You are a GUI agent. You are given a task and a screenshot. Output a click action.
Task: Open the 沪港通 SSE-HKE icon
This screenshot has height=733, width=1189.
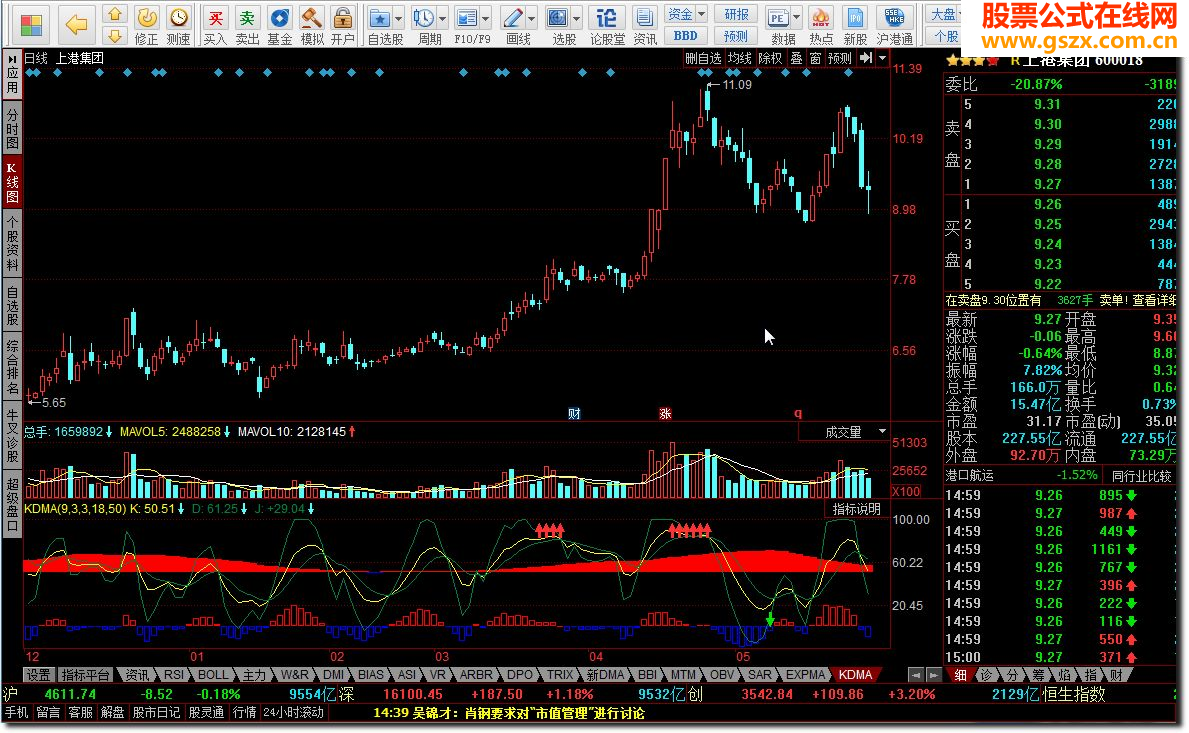tap(895, 24)
